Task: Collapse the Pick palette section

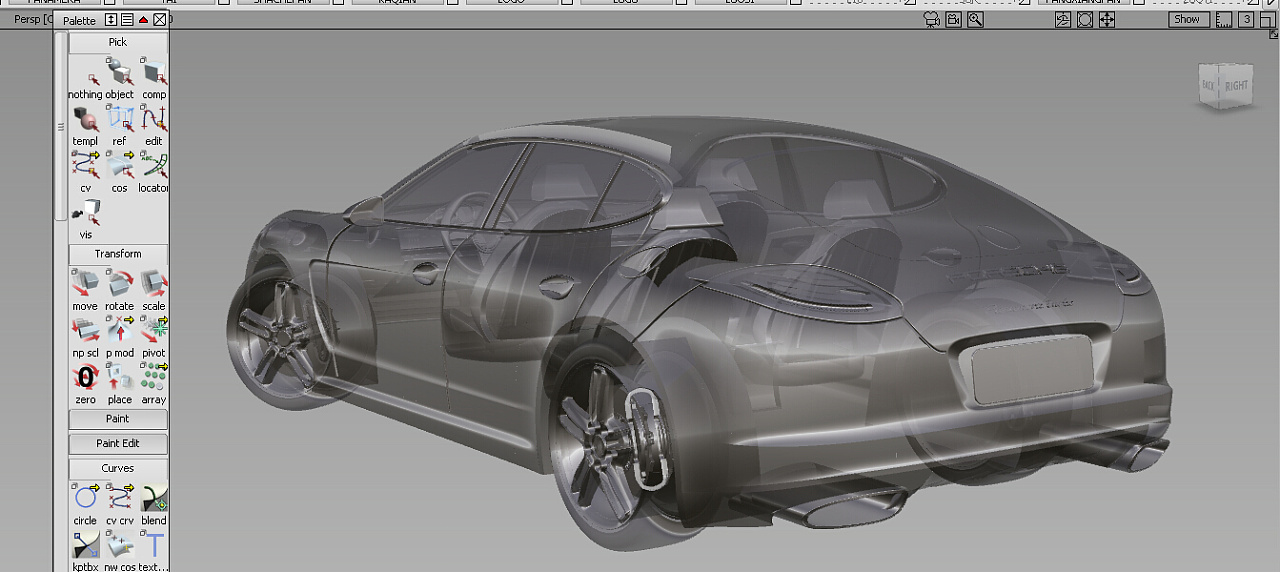Action: 118,42
